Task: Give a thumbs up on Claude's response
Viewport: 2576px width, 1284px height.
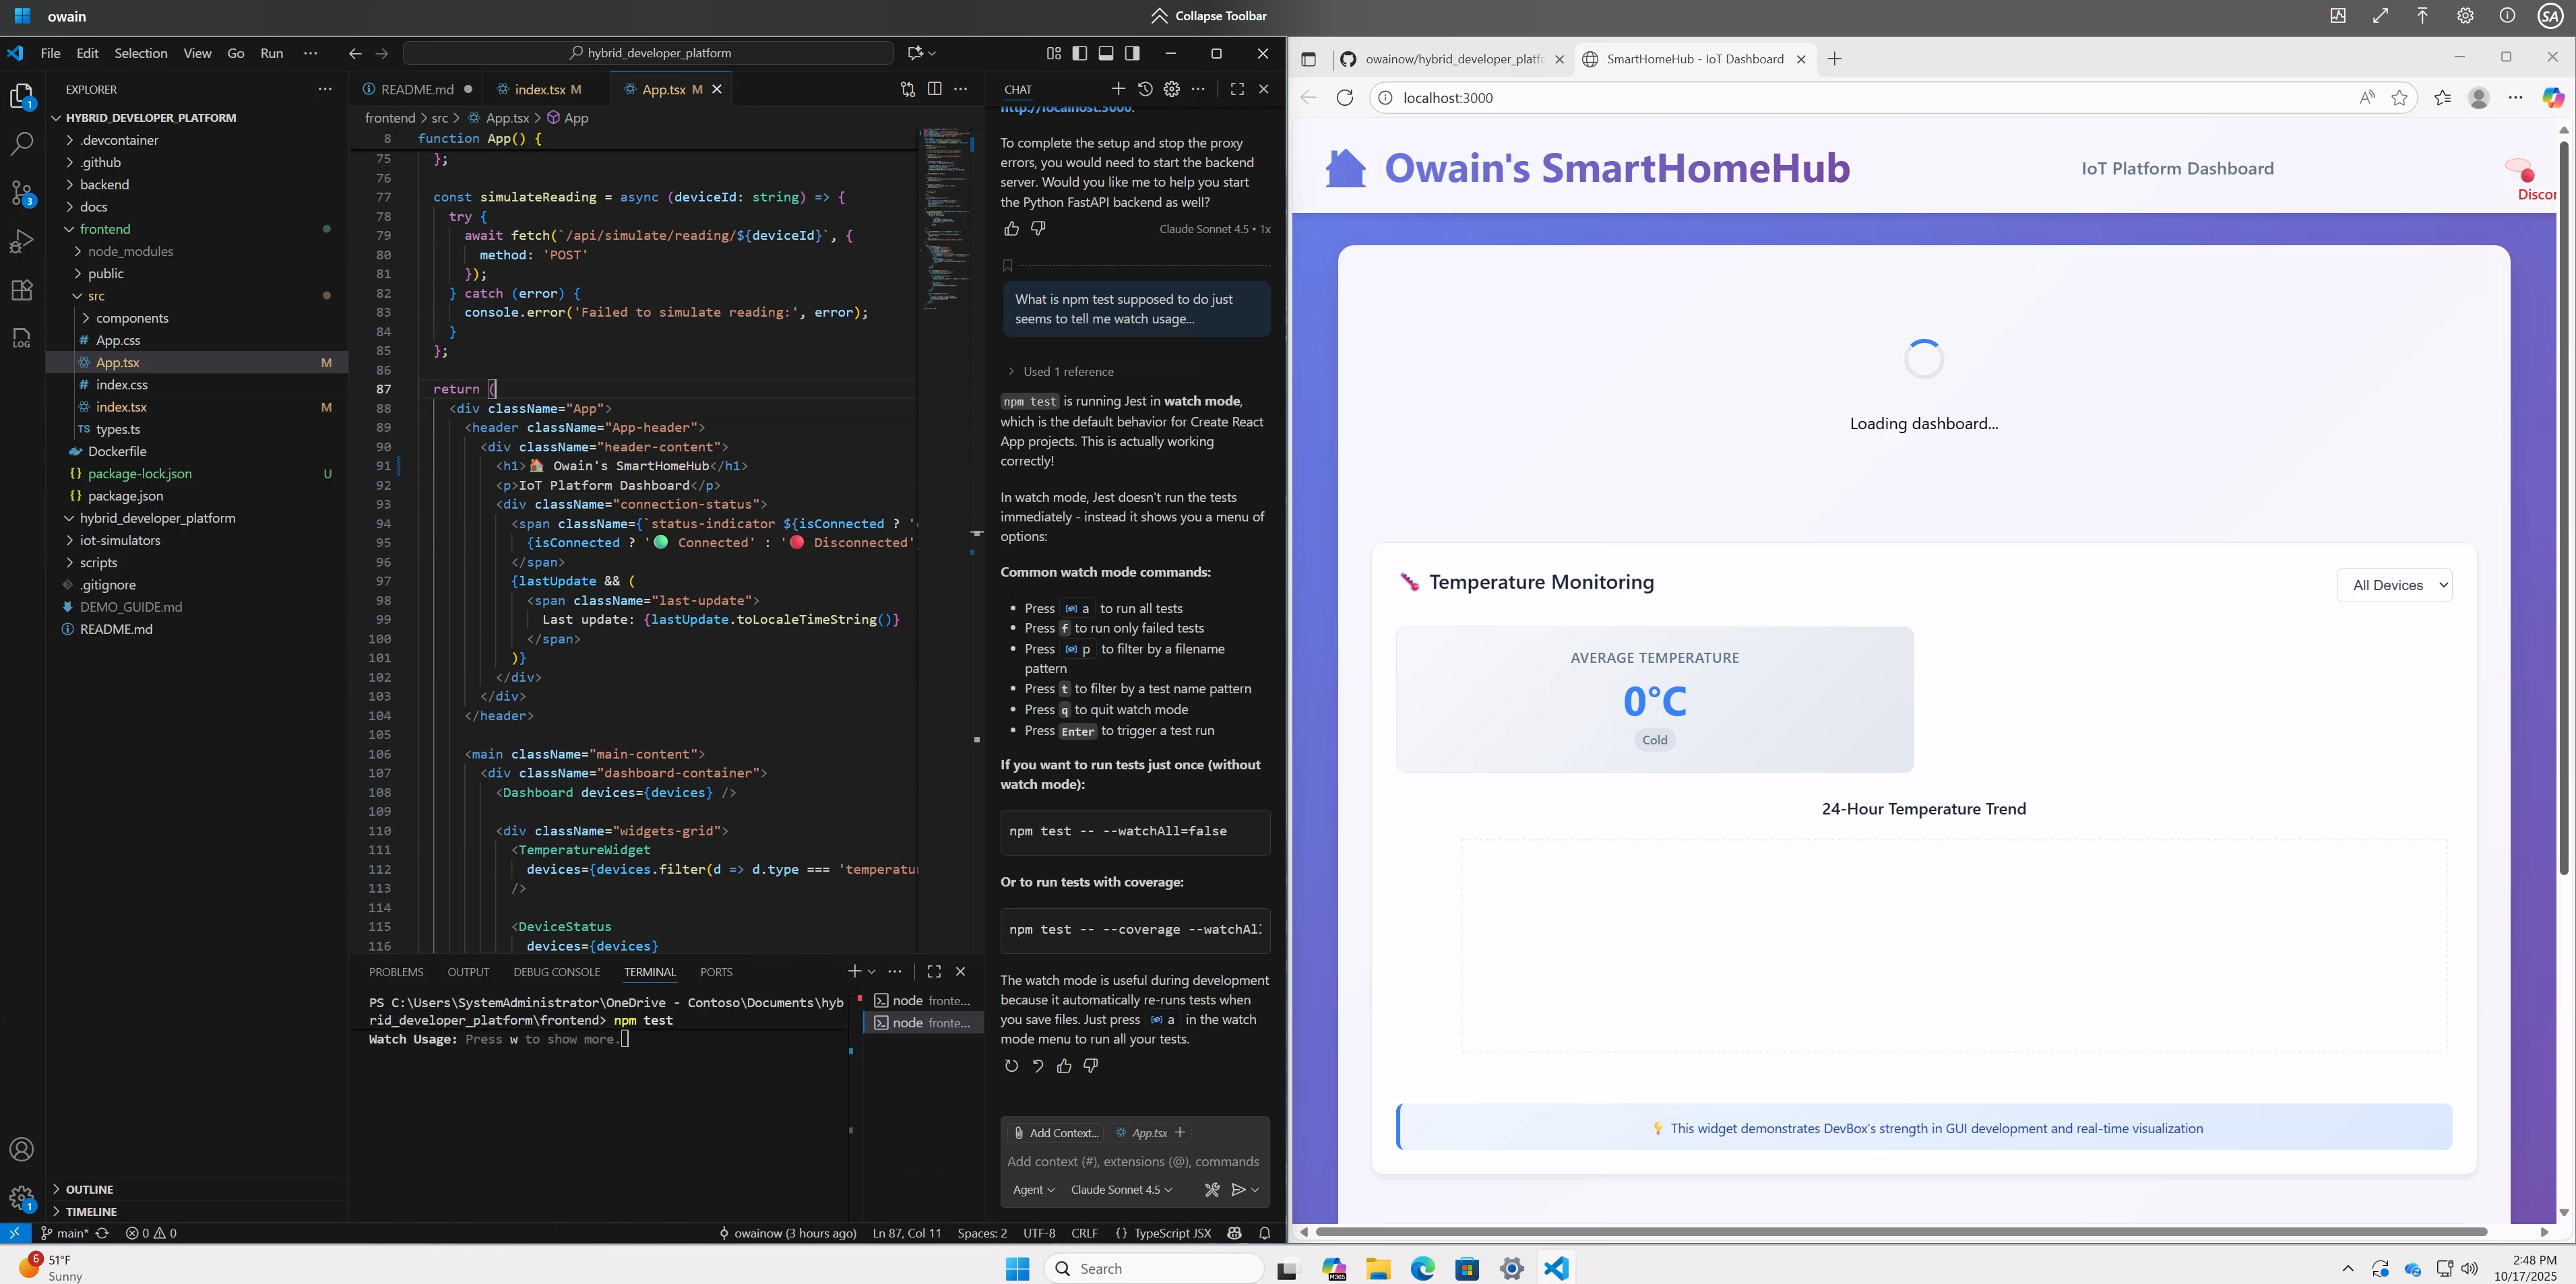Action: point(1064,1065)
